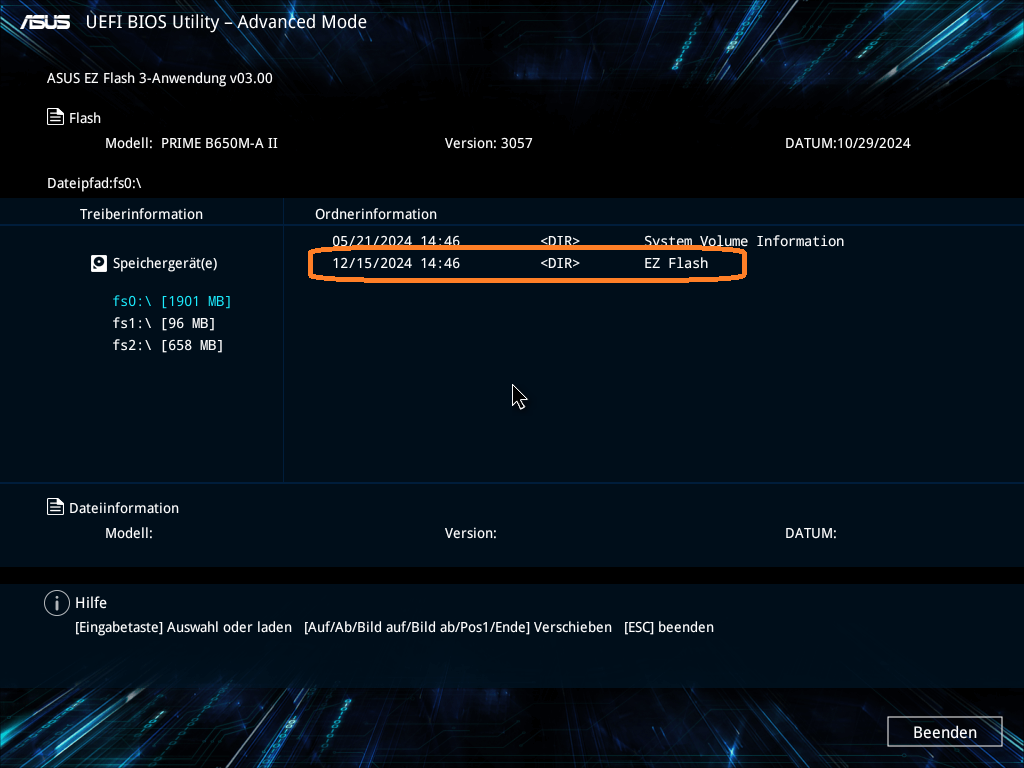Click the DATUM:10/29/2024 text

(x=848, y=143)
